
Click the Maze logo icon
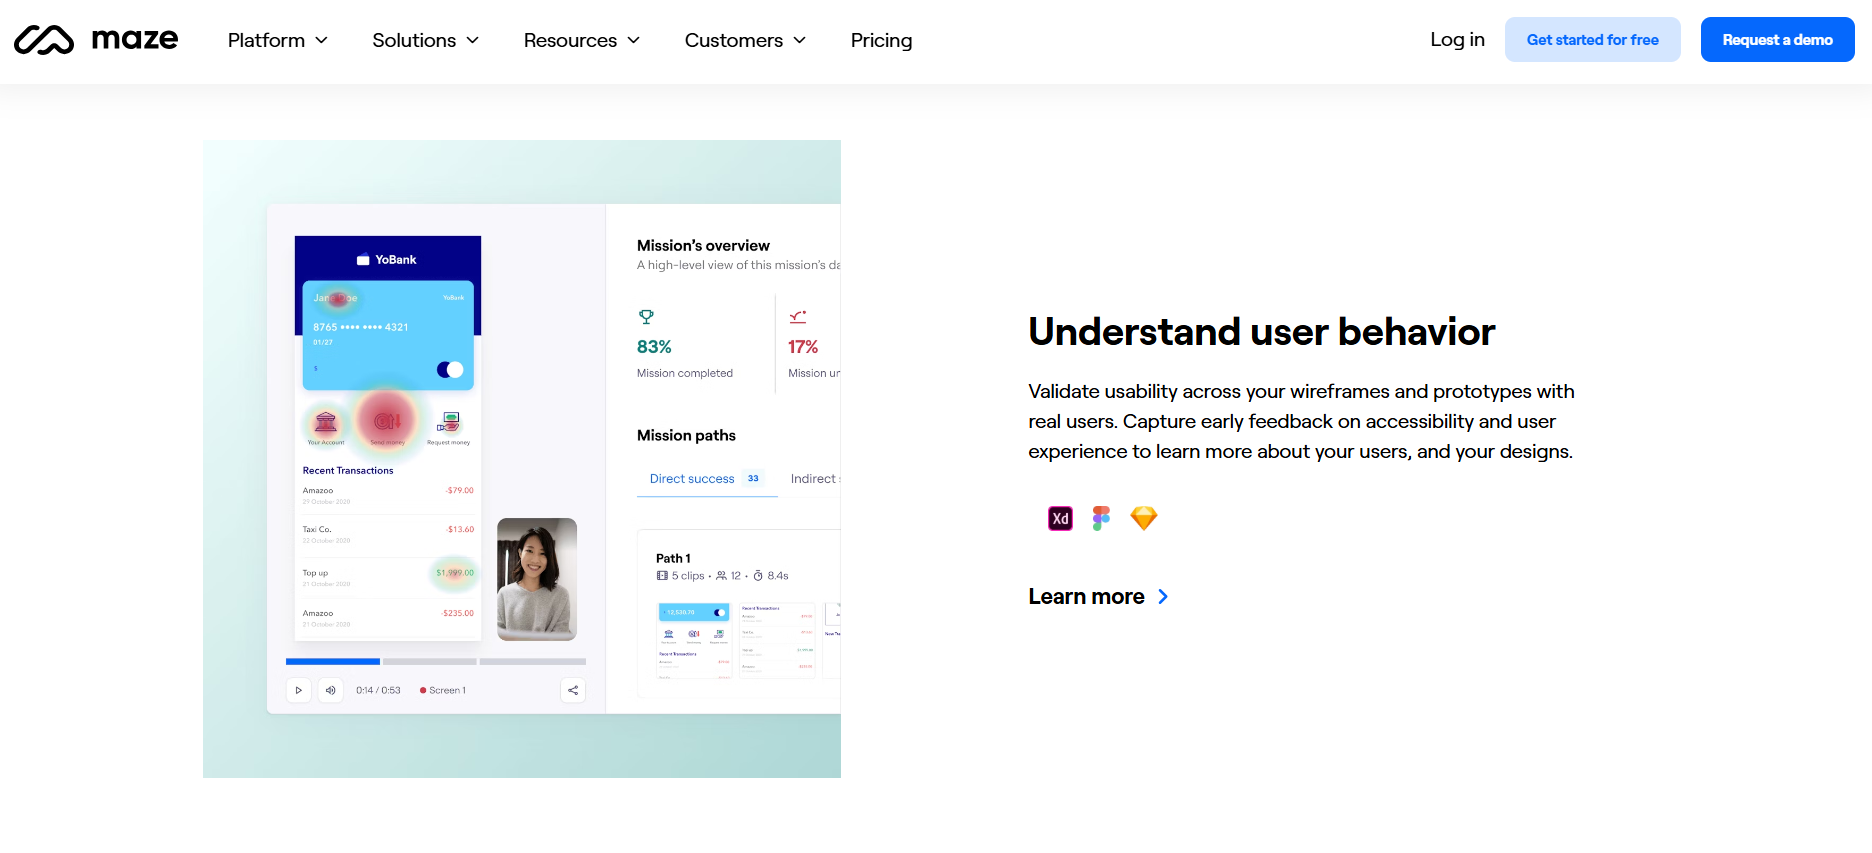click(x=44, y=40)
